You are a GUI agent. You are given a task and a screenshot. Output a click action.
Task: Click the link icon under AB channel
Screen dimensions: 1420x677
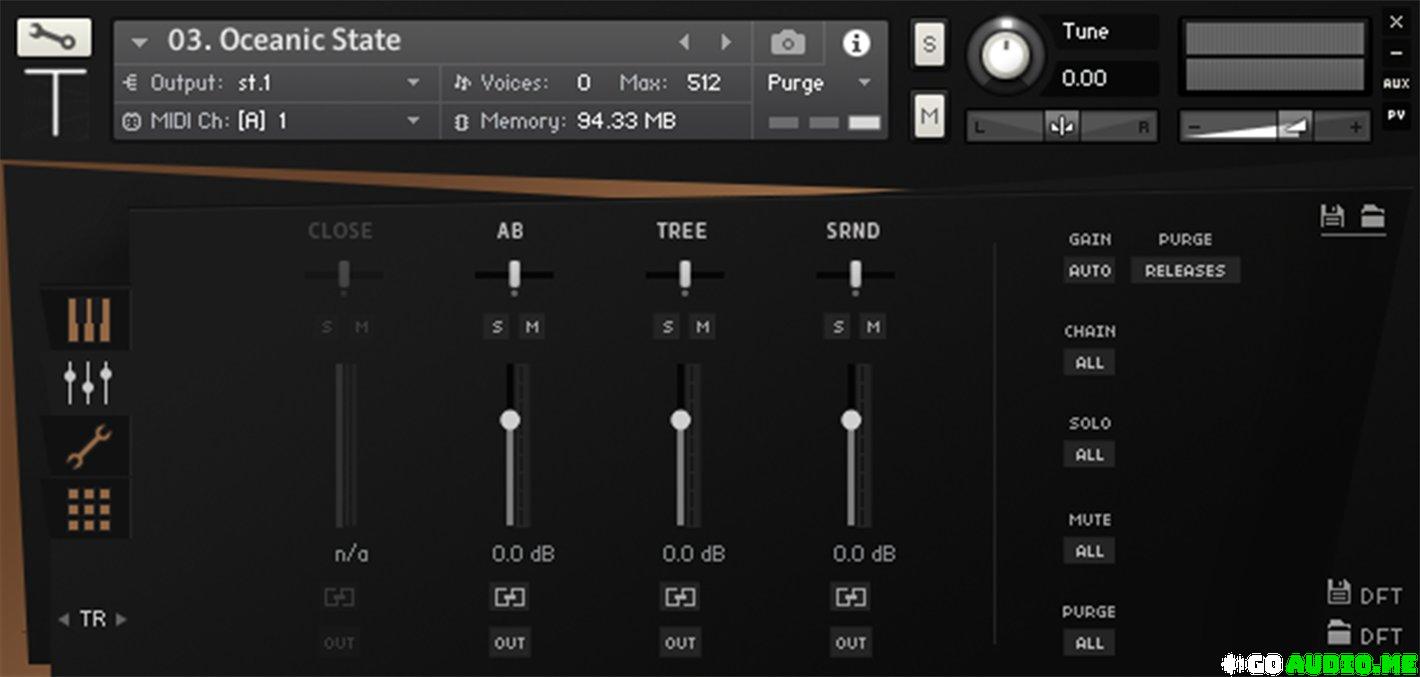510,597
